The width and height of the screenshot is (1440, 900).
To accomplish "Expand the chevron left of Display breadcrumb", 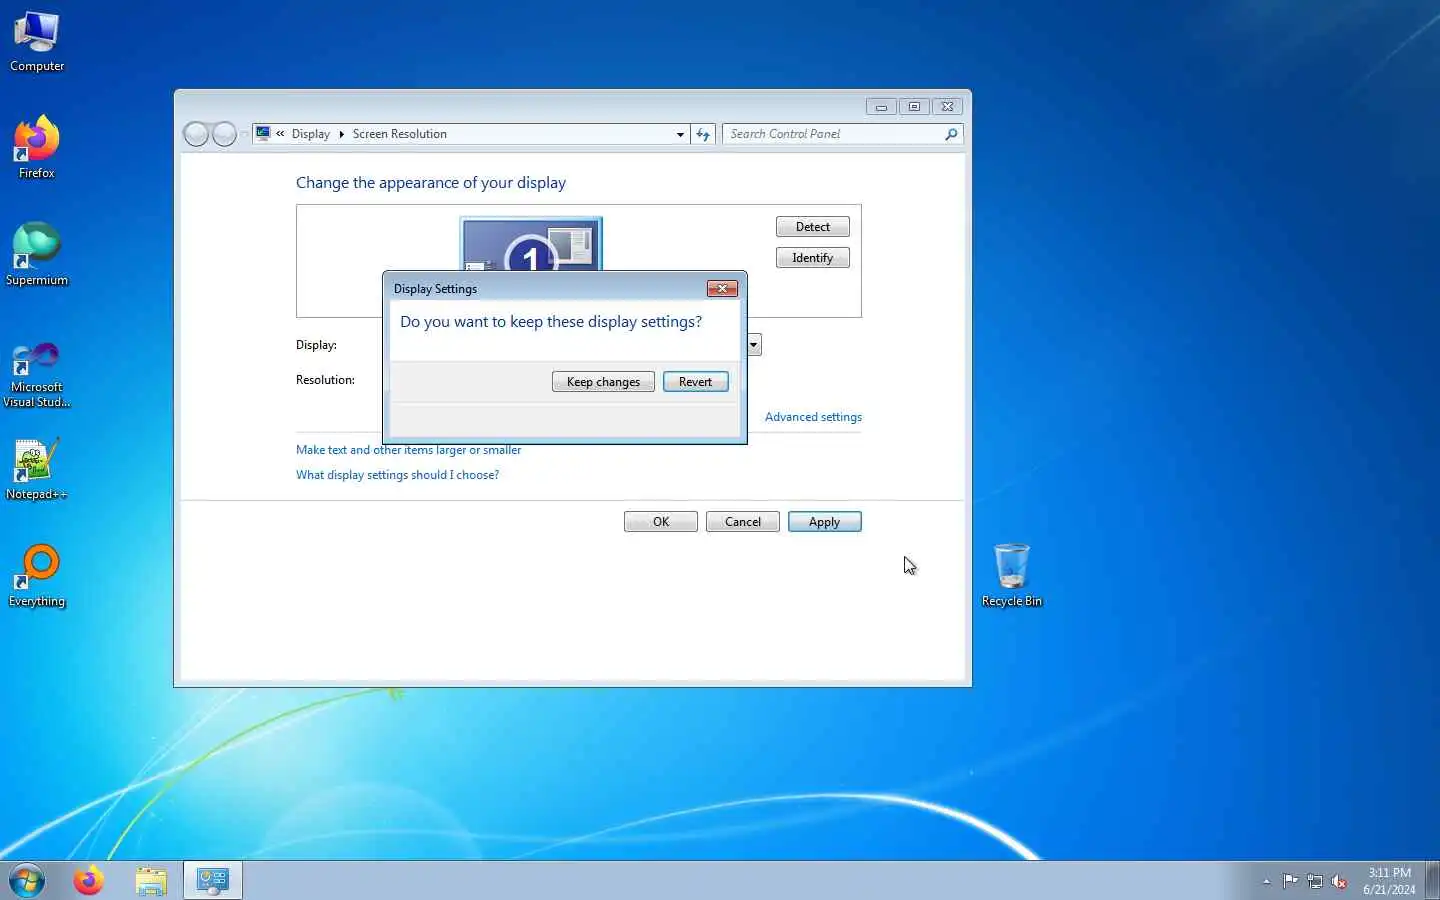I will pyautogui.click(x=281, y=134).
